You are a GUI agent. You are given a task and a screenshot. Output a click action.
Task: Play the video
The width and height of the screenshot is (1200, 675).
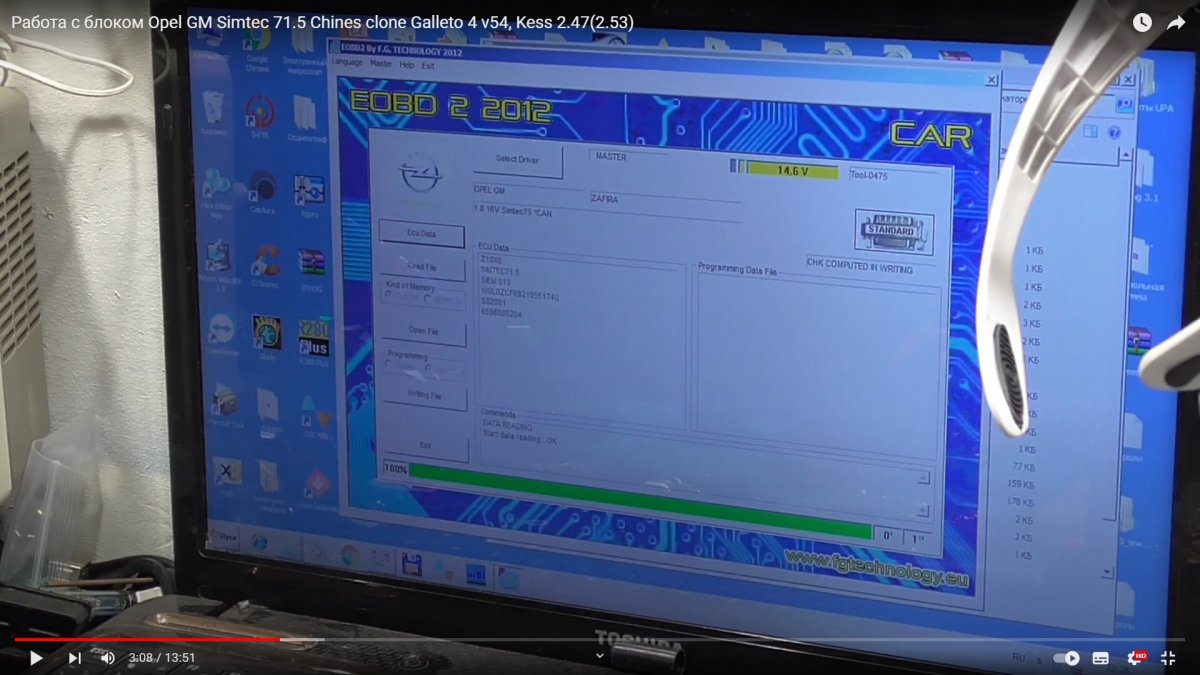pyautogui.click(x=36, y=658)
